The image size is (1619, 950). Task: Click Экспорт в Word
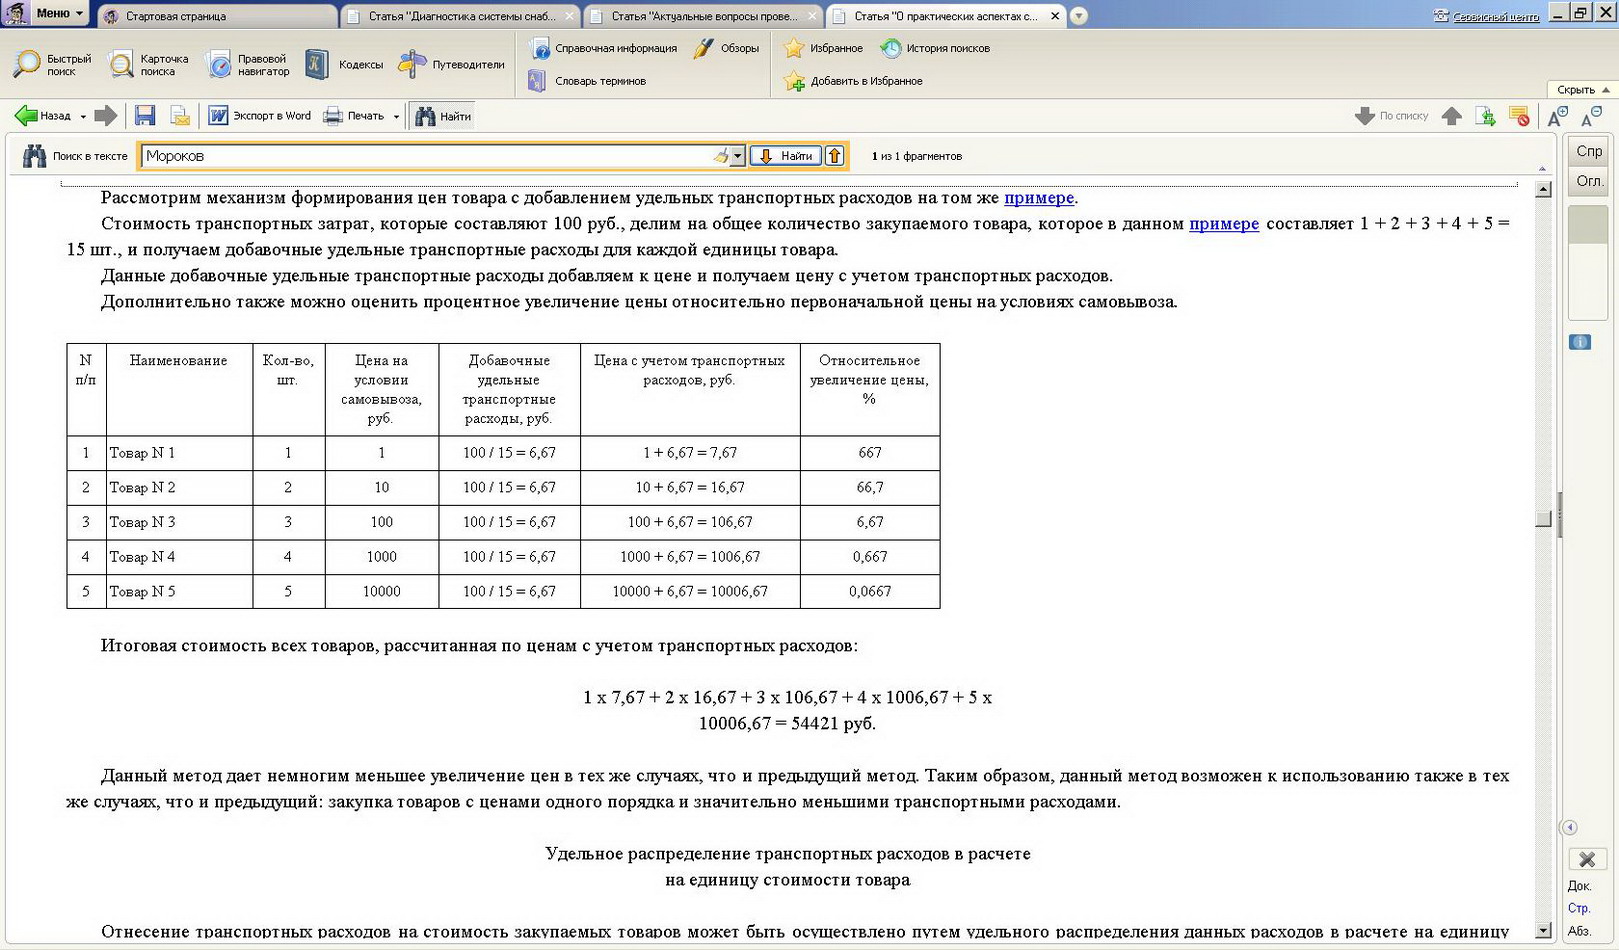[260, 116]
